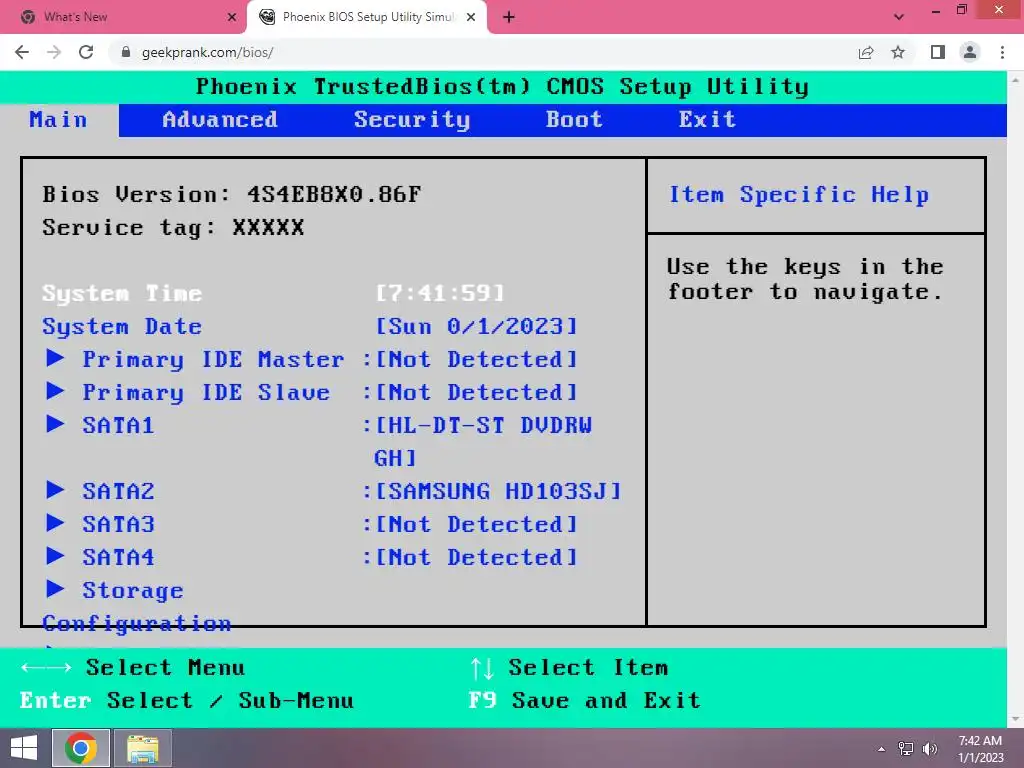Viewport: 1024px width, 768px height.
Task: Open the Chrome three-dot menu
Action: (1002, 52)
